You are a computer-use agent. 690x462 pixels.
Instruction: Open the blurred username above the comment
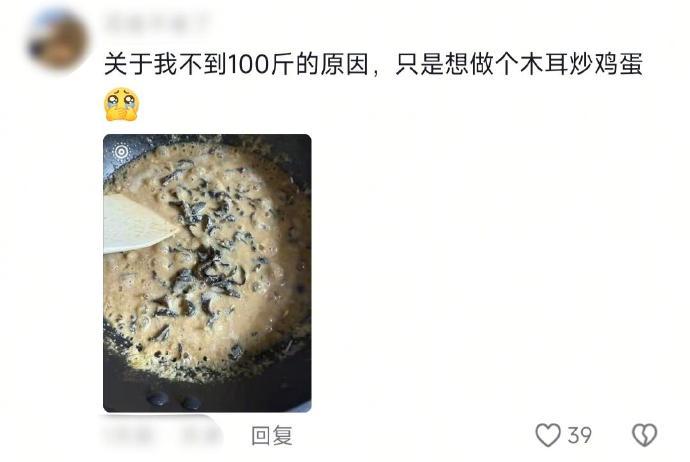point(157,24)
